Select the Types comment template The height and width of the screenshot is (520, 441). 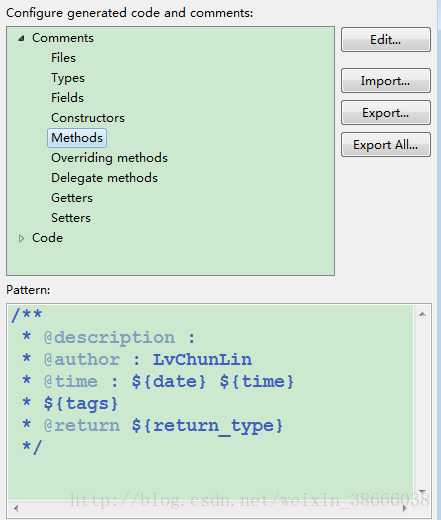click(68, 78)
